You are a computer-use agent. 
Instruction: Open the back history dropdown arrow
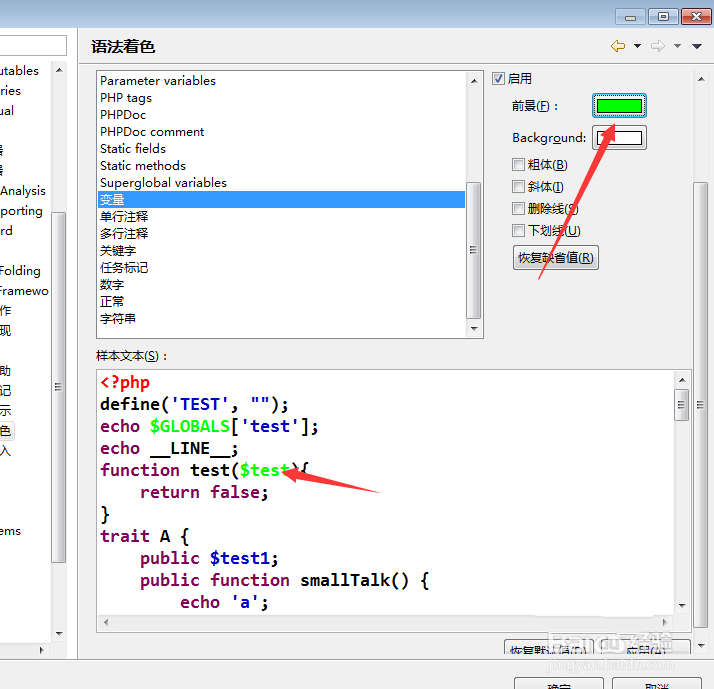pos(638,46)
